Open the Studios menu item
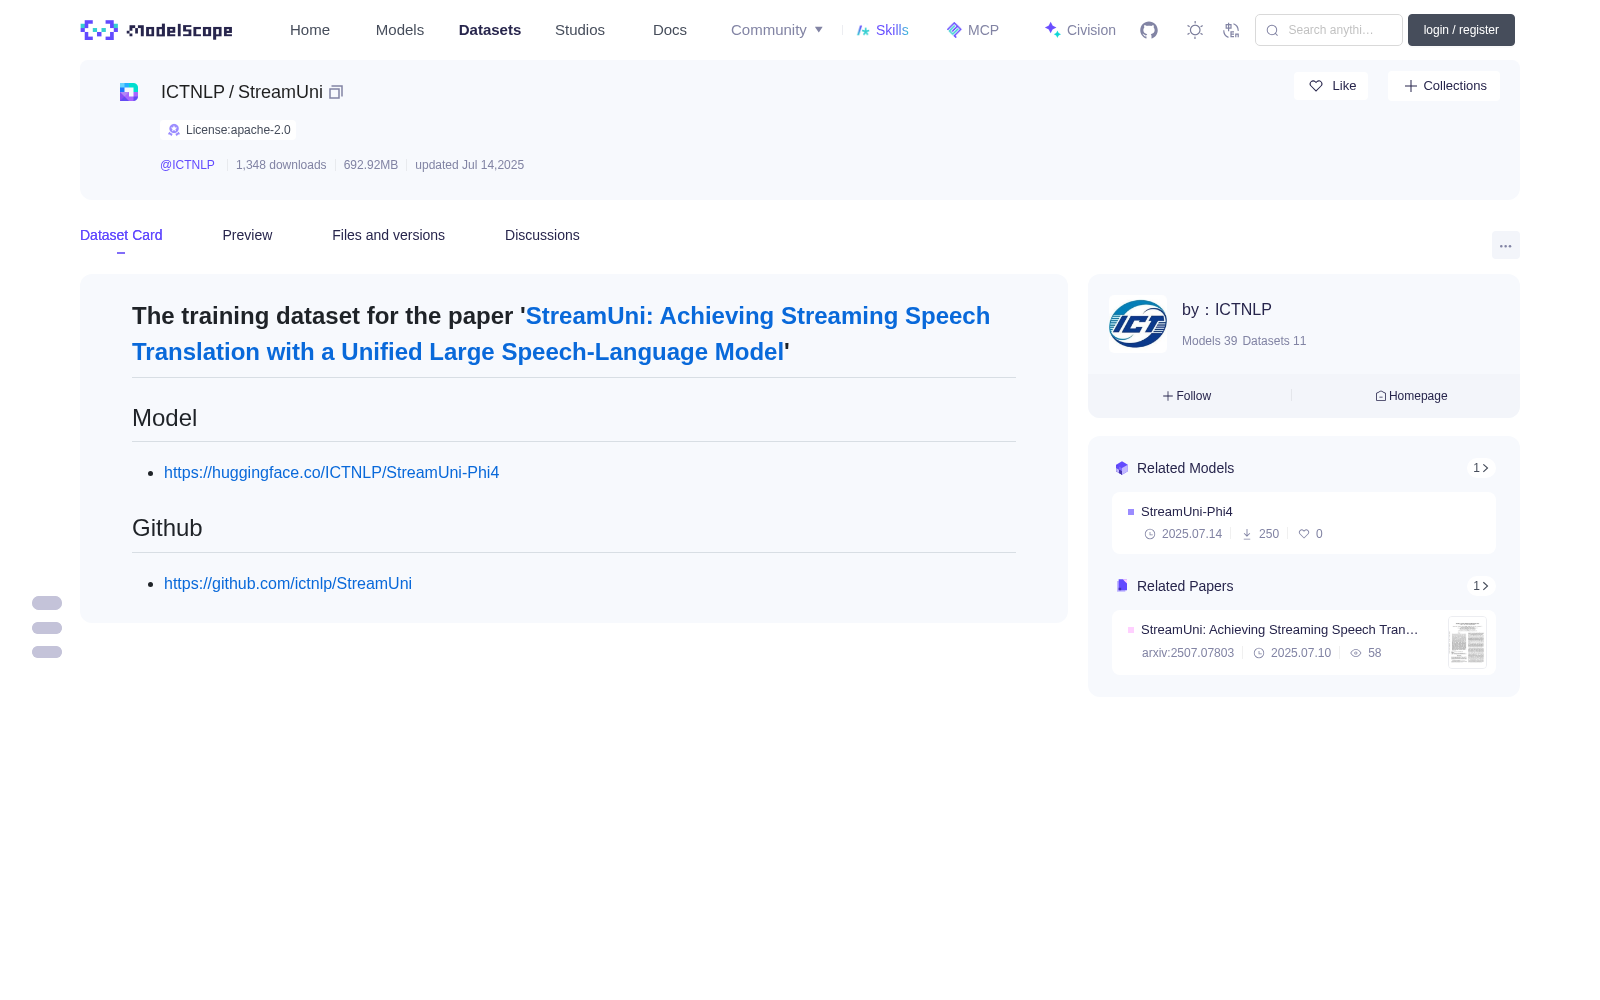 [x=580, y=30]
